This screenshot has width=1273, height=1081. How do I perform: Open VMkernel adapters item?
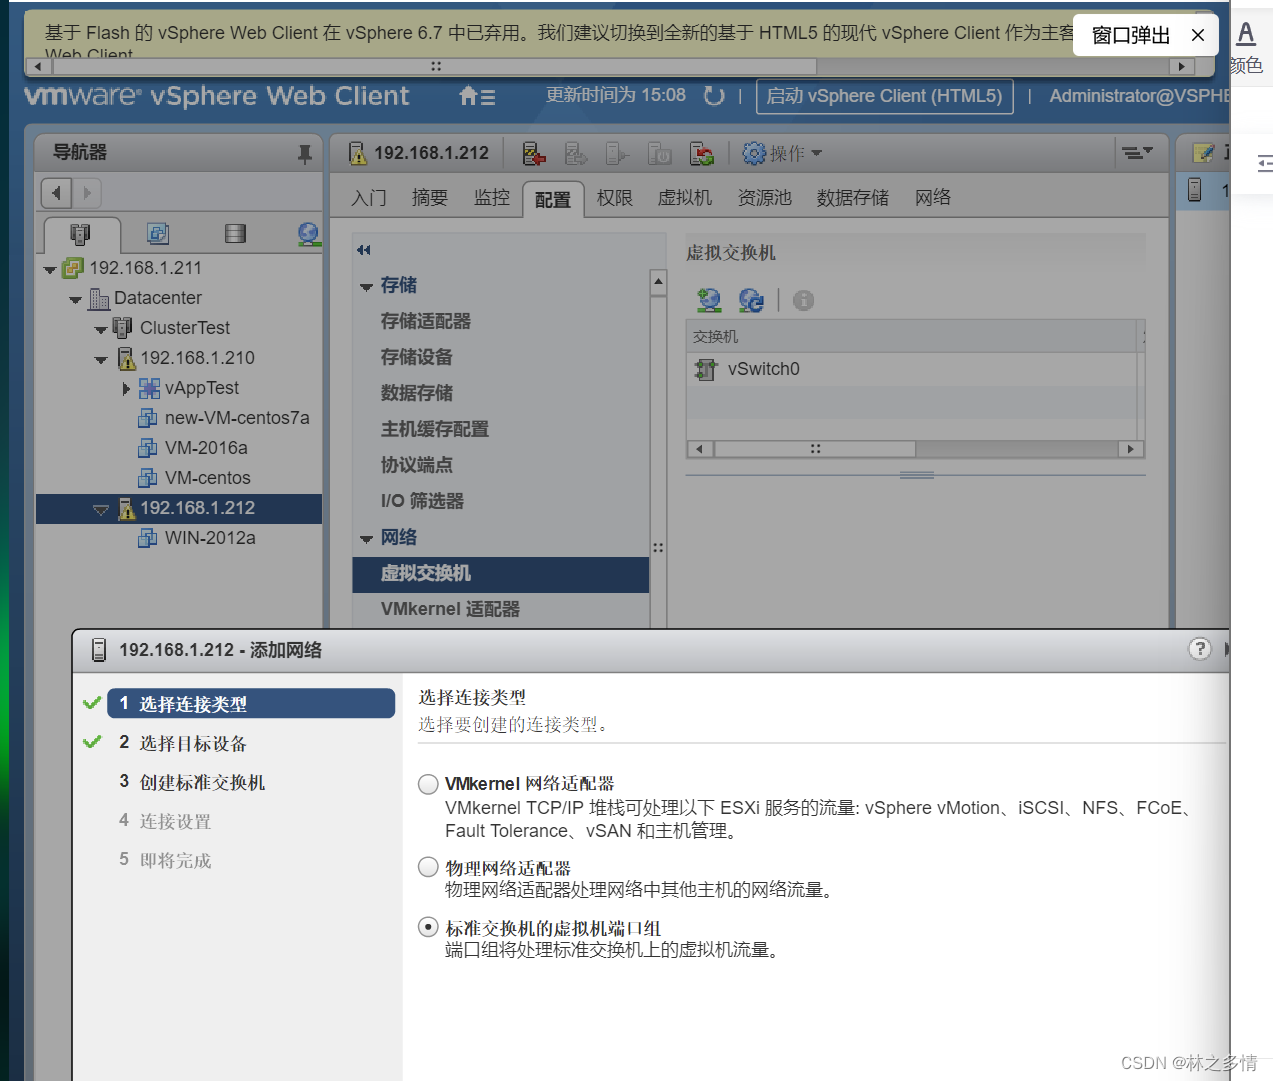tap(450, 609)
